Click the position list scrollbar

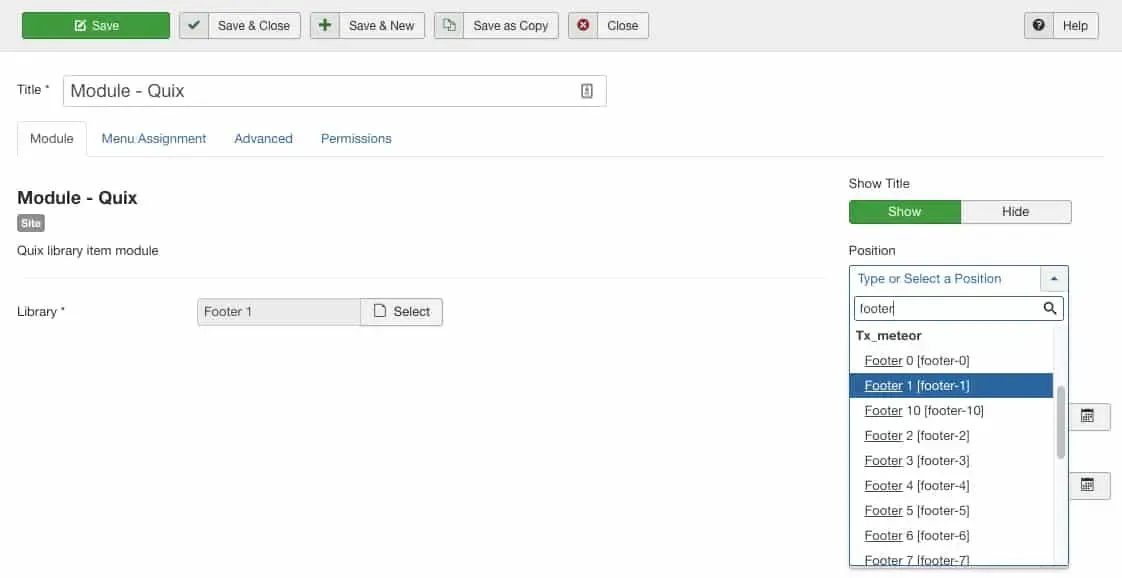tap(1060, 422)
